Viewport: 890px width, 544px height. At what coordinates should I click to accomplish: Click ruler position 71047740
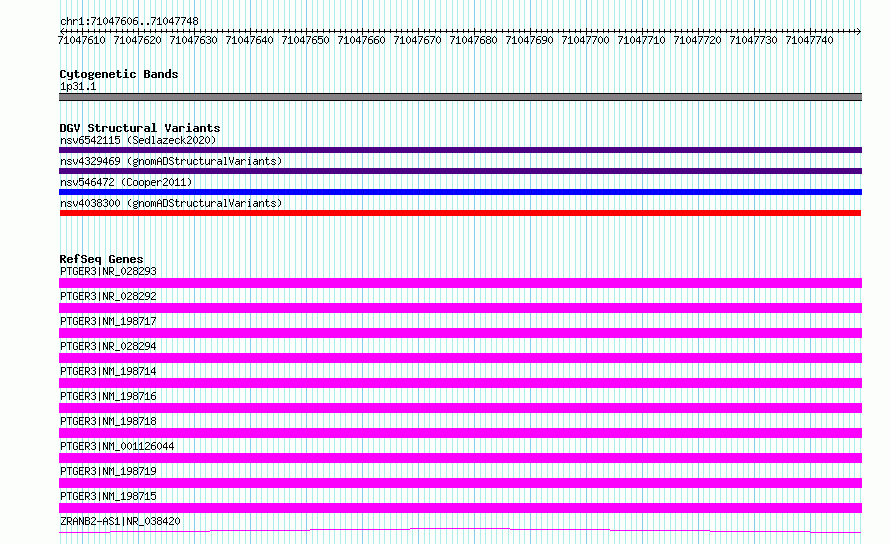tap(809, 40)
